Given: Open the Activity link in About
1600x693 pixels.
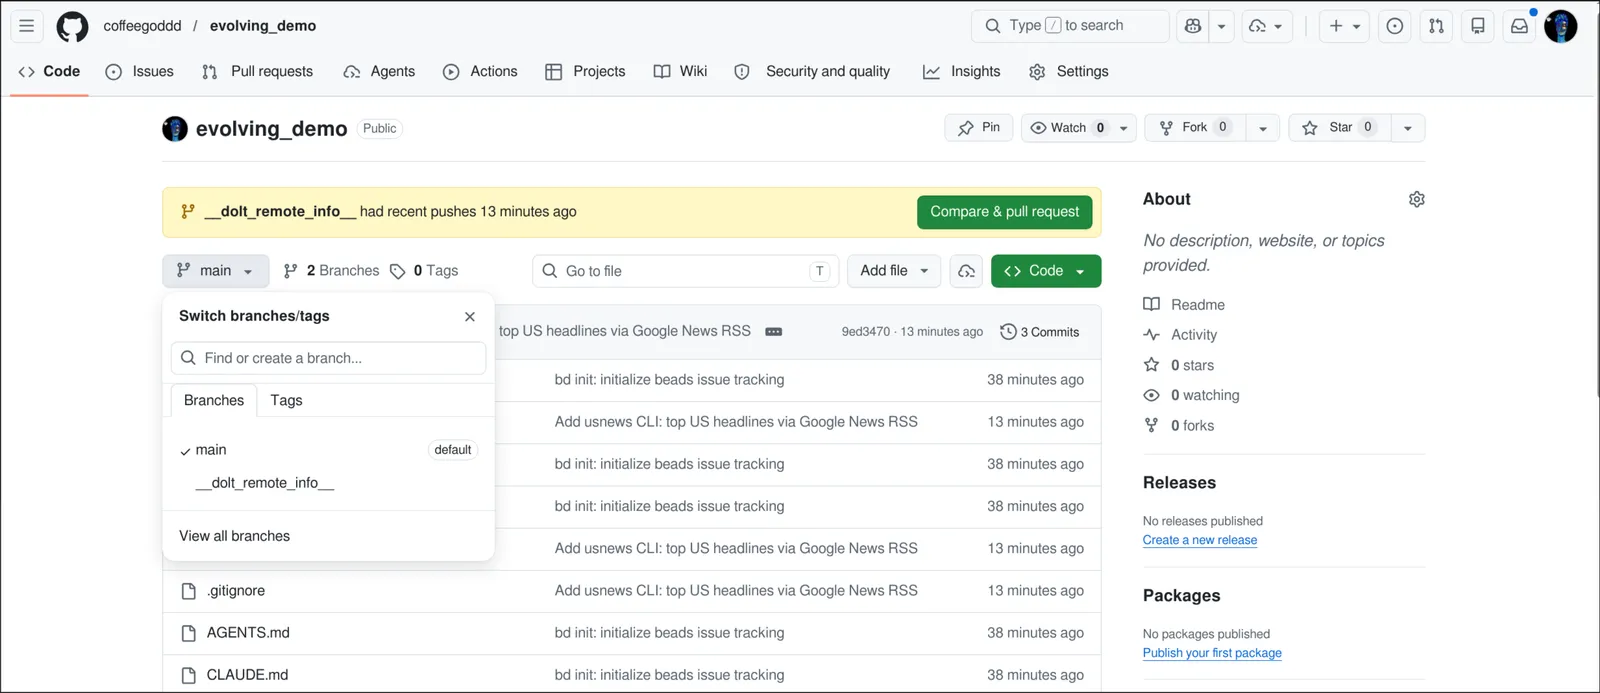Looking at the screenshot, I should [1181, 335].
